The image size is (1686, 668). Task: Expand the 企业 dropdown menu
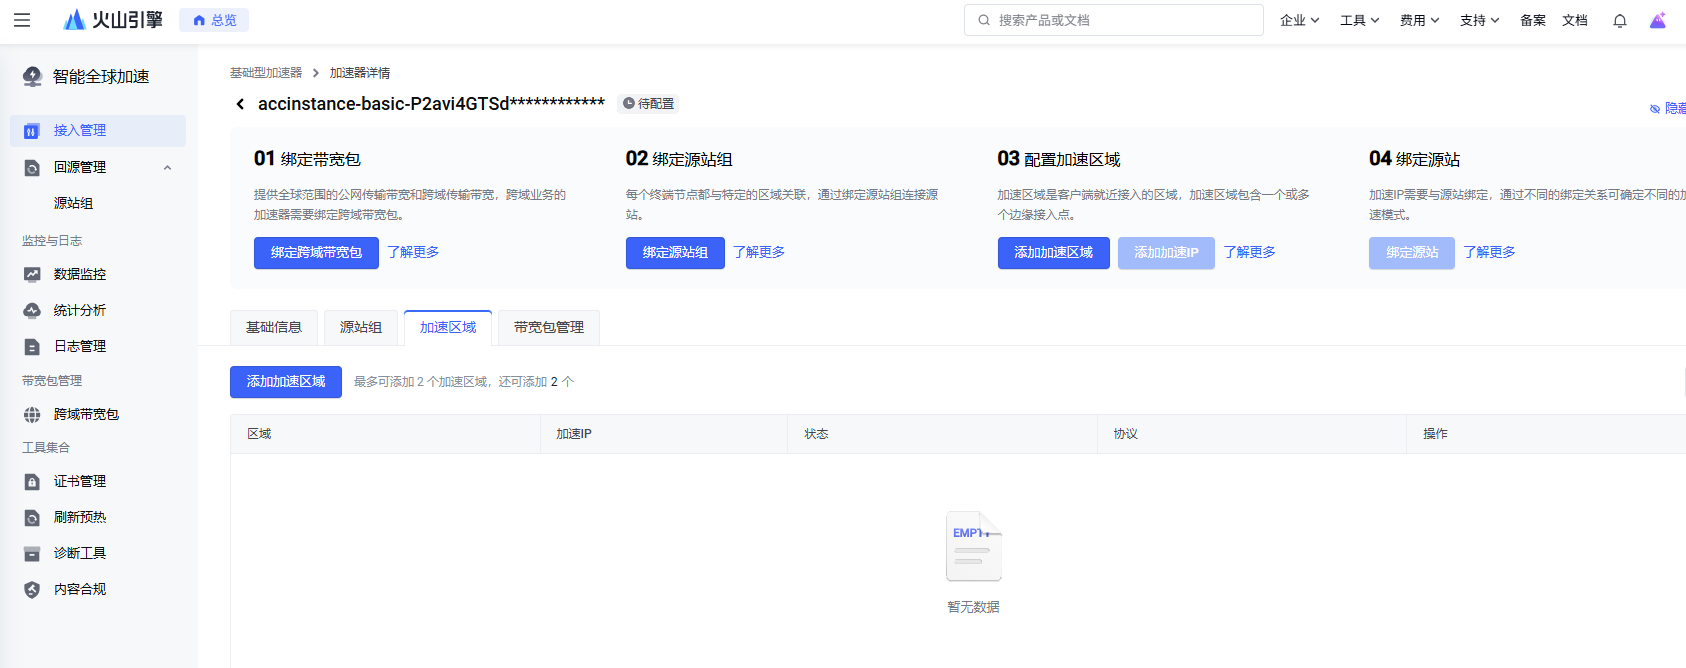(x=1299, y=20)
